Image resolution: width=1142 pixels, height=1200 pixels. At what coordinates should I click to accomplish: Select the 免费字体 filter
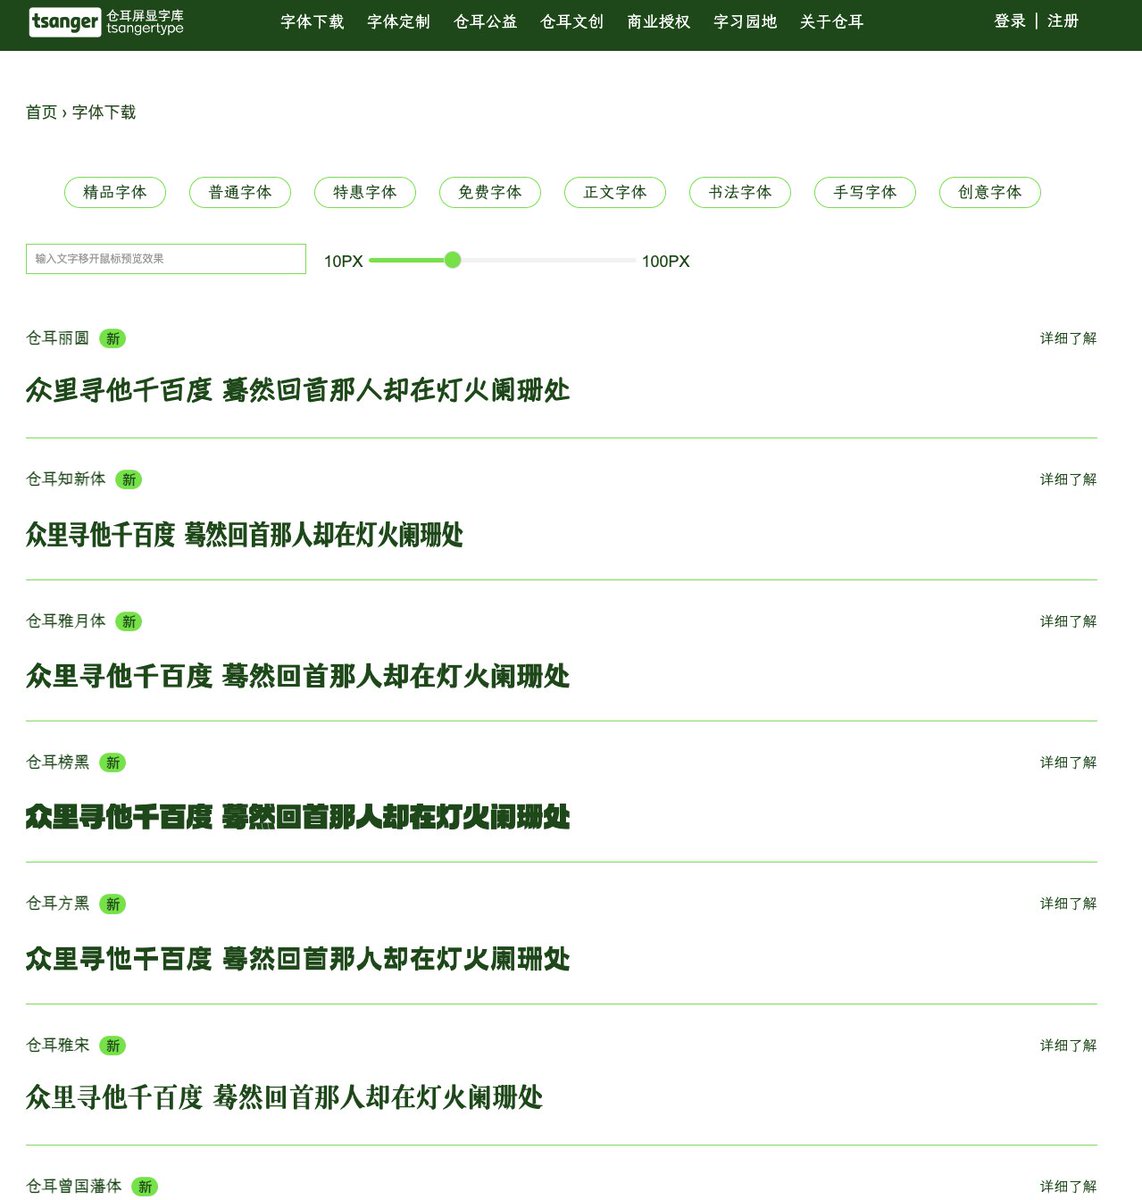pyautogui.click(x=490, y=192)
